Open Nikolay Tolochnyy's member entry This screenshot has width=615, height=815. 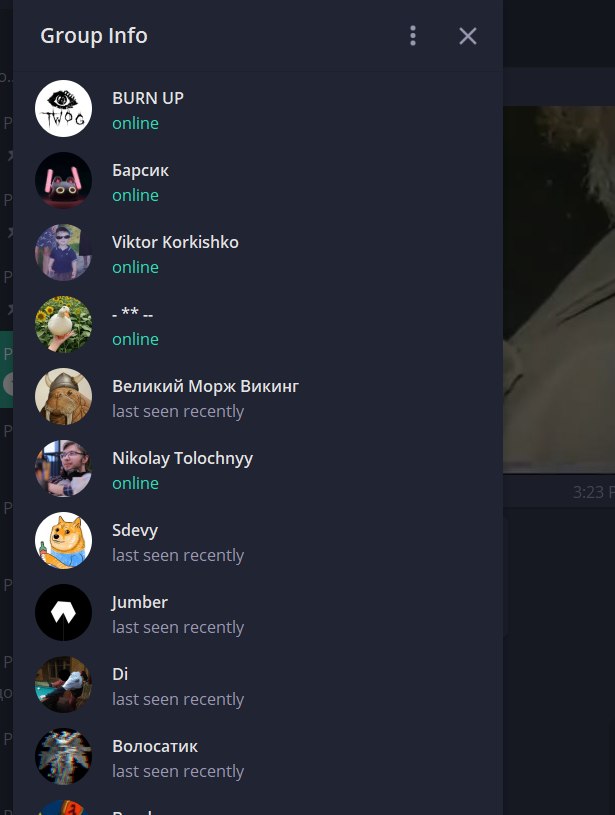pos(257,468)
